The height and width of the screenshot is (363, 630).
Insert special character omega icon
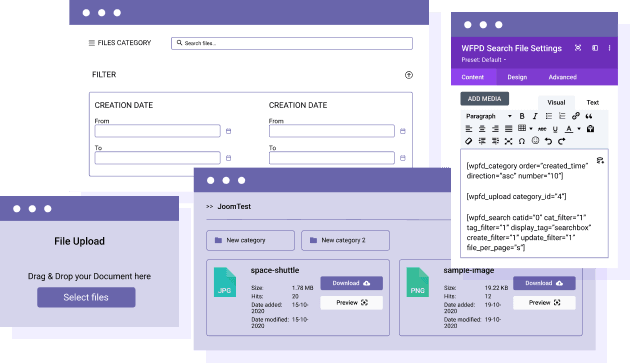522,141
